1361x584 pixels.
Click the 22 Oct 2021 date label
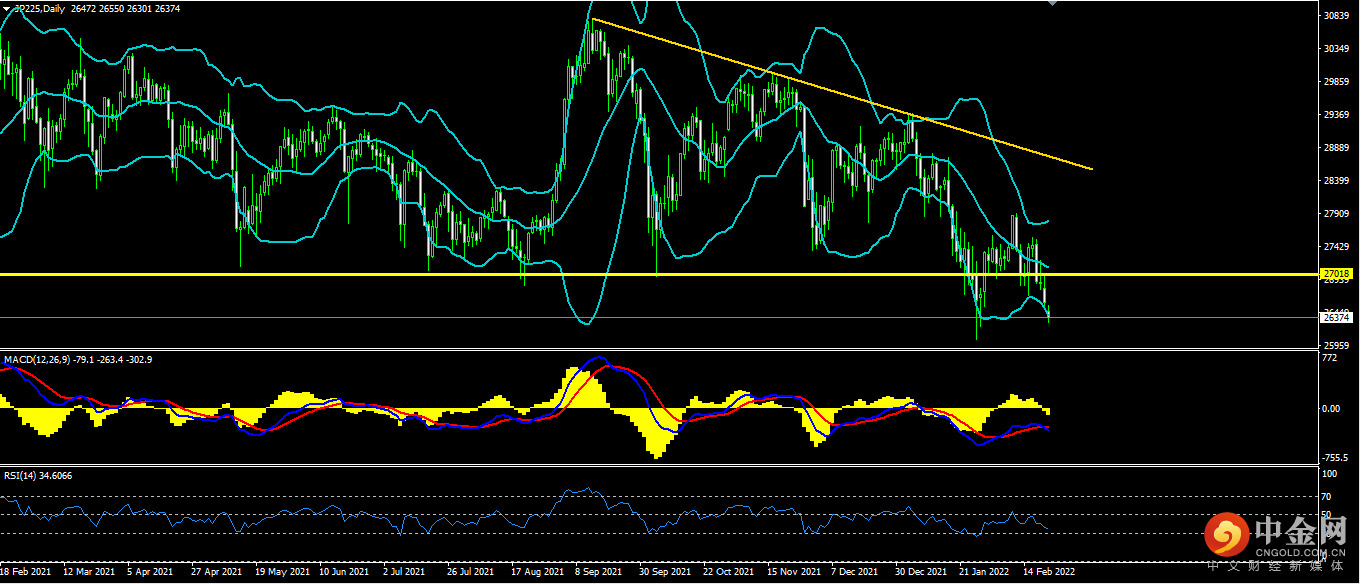[x=727, y=573]
